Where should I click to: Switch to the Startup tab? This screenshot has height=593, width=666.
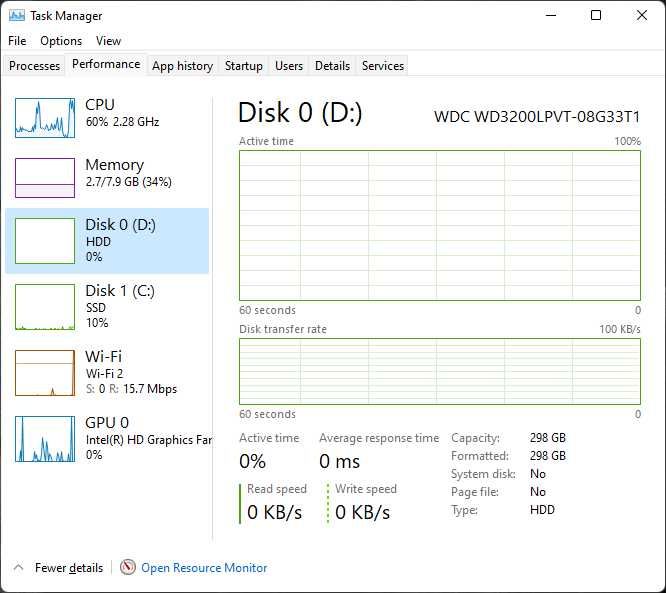[x=243, y=66]
